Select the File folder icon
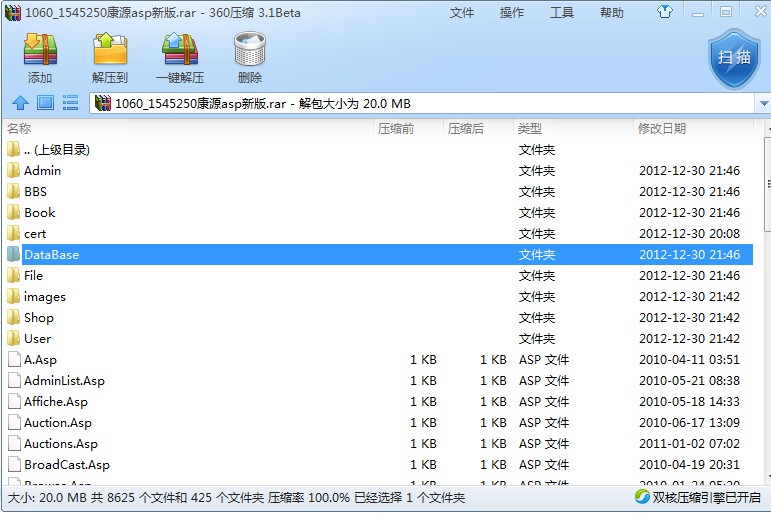771x530 pixels. click(x=14, y=276)
